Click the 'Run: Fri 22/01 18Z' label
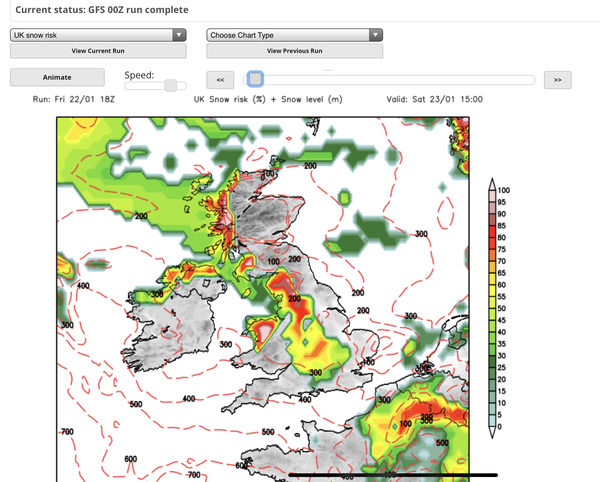The height and width of the screenshot is (482, 600). click(74, 100)
